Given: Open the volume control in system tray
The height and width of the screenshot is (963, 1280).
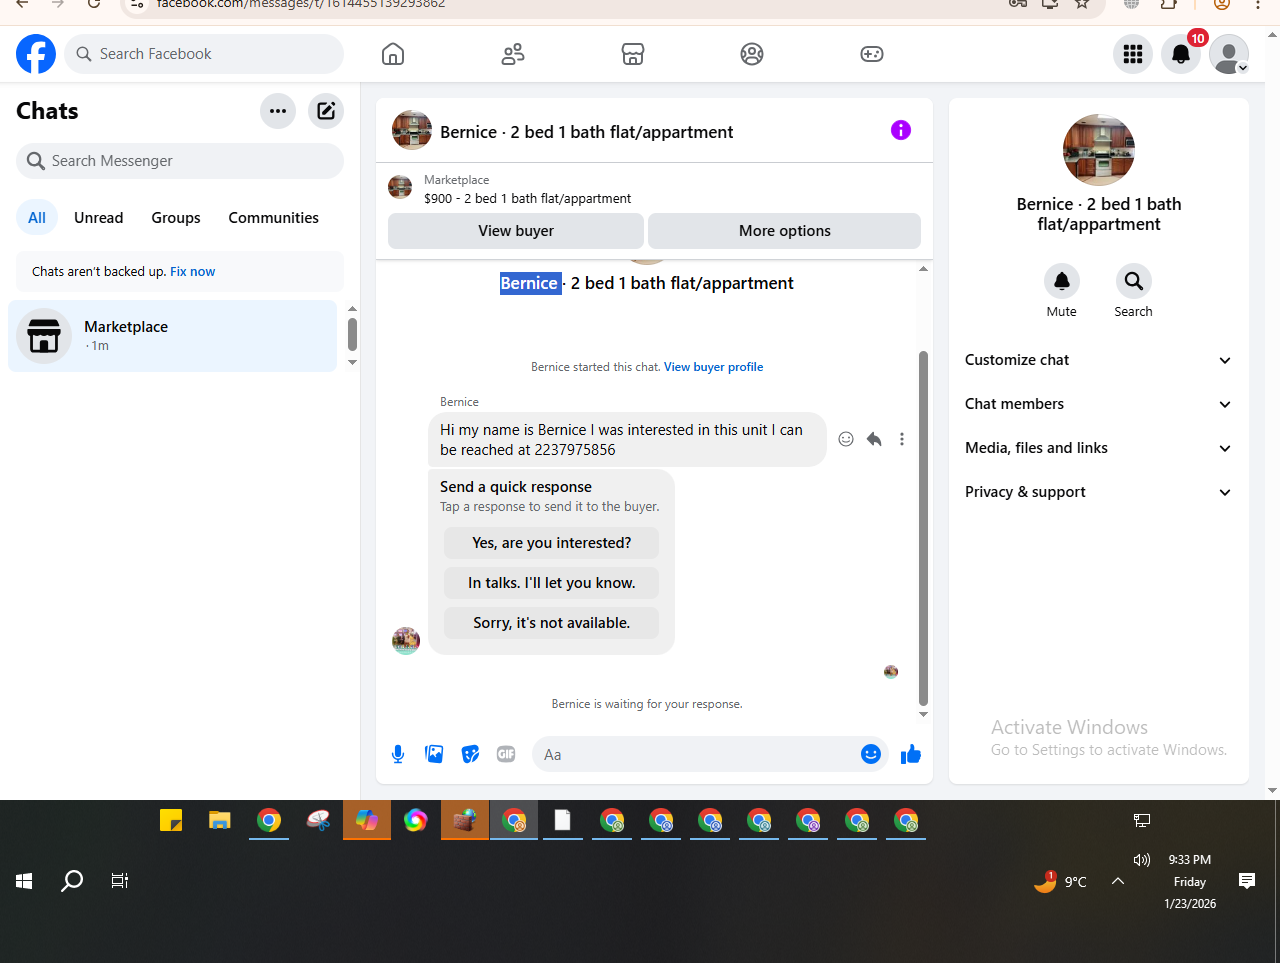Looking at the screenshot, I should click(x=1142, y=860).
